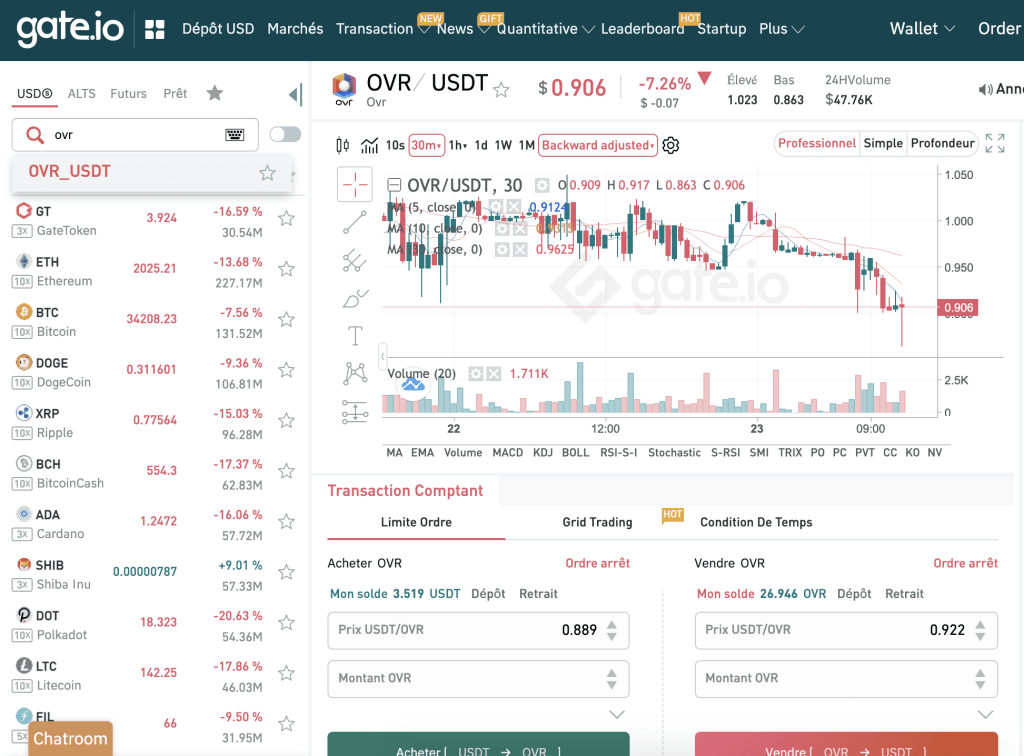This screenshot has height=756, width=1024.
Task: Switch chart mode to Professionnel
Action: coord(816,143)
